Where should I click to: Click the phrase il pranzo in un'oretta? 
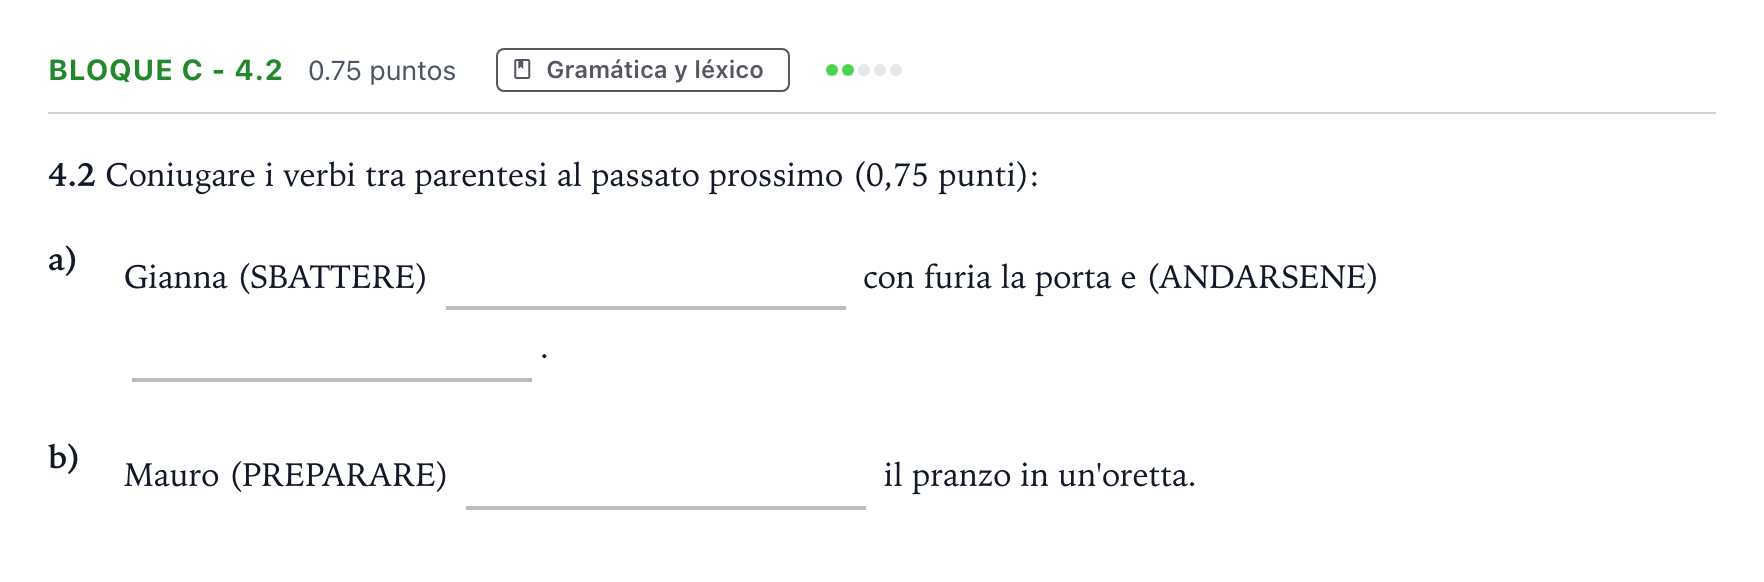point(1040,475)
